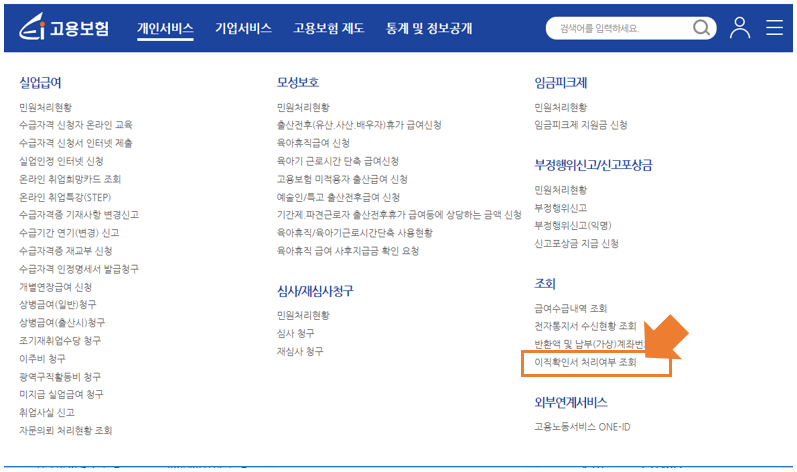Viewport: 797px width, 472px height.
Task: Open 취업사실 신고
Action: coord(47,413)
